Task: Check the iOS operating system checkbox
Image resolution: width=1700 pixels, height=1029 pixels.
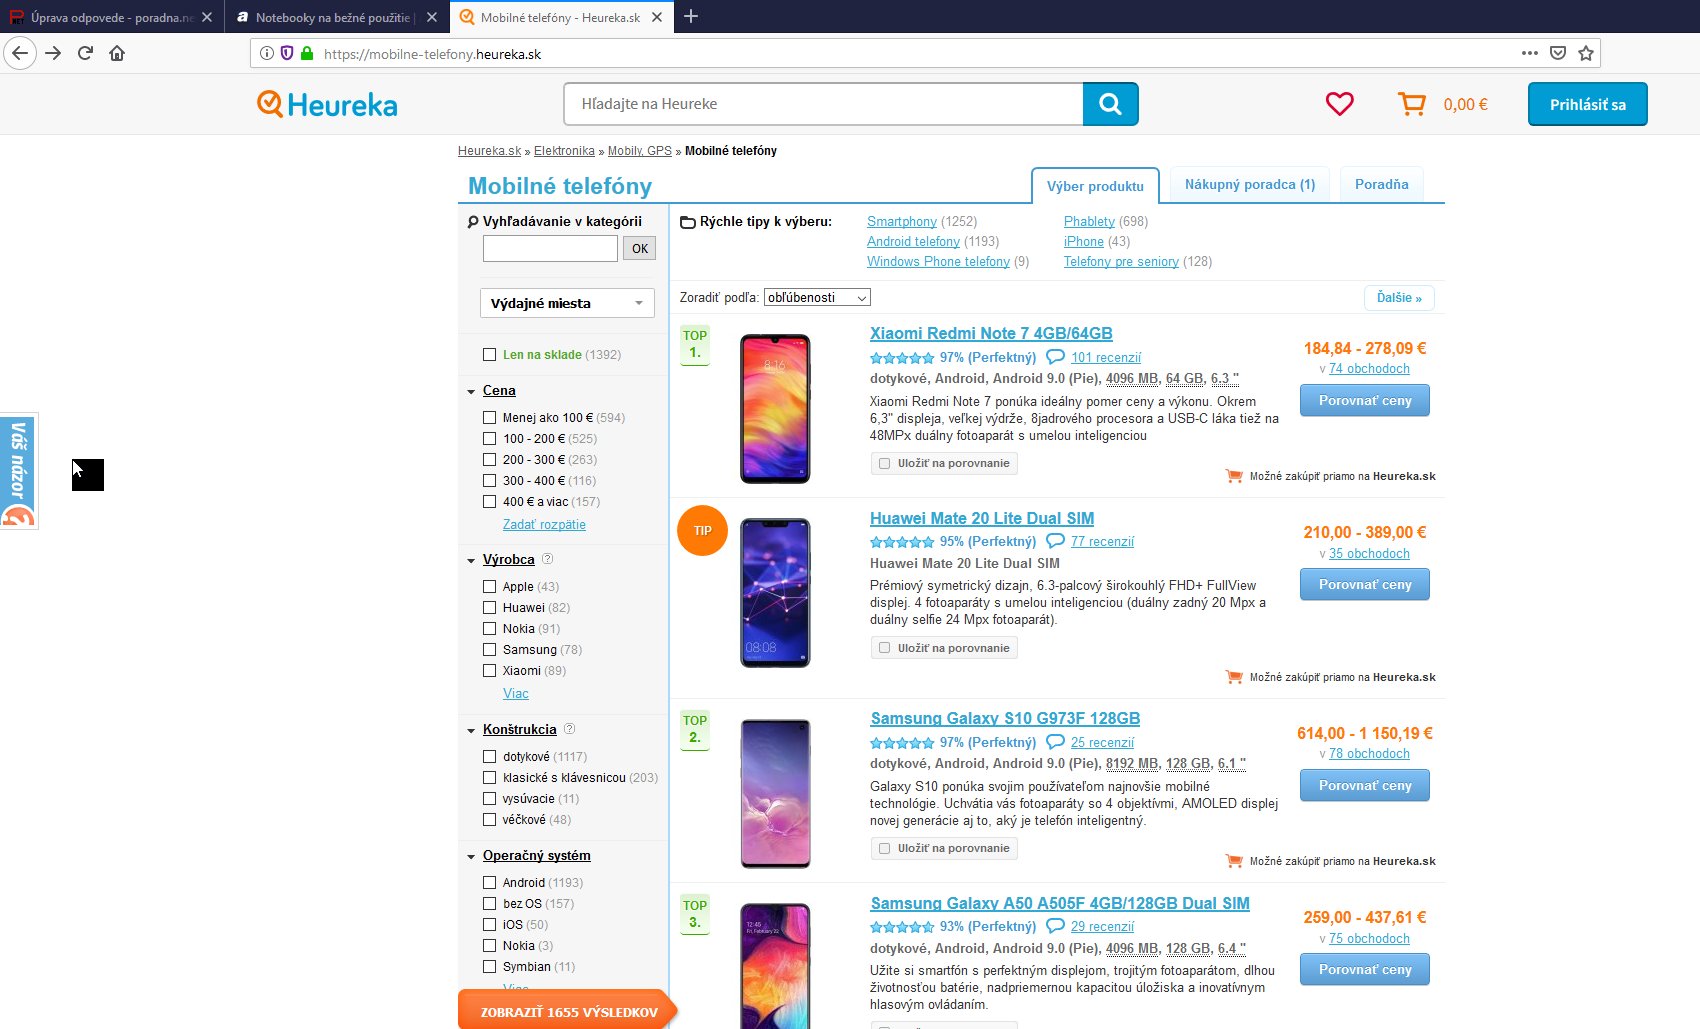Action: (489, 924)
